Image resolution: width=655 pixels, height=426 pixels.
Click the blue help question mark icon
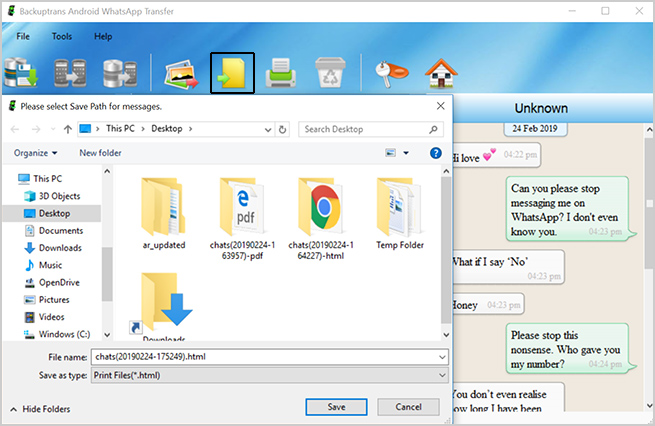[436, 153]
